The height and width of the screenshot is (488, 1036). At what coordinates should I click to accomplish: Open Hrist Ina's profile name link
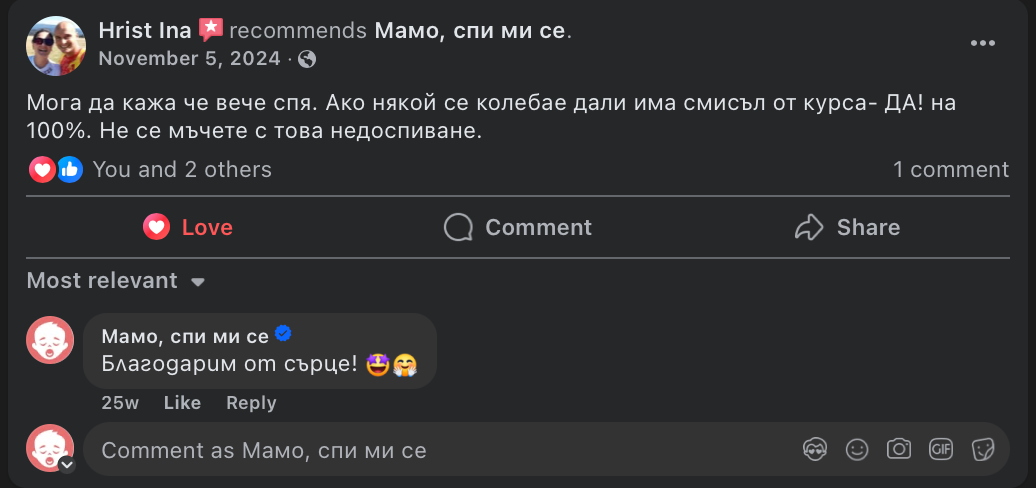tap(144, 31)
